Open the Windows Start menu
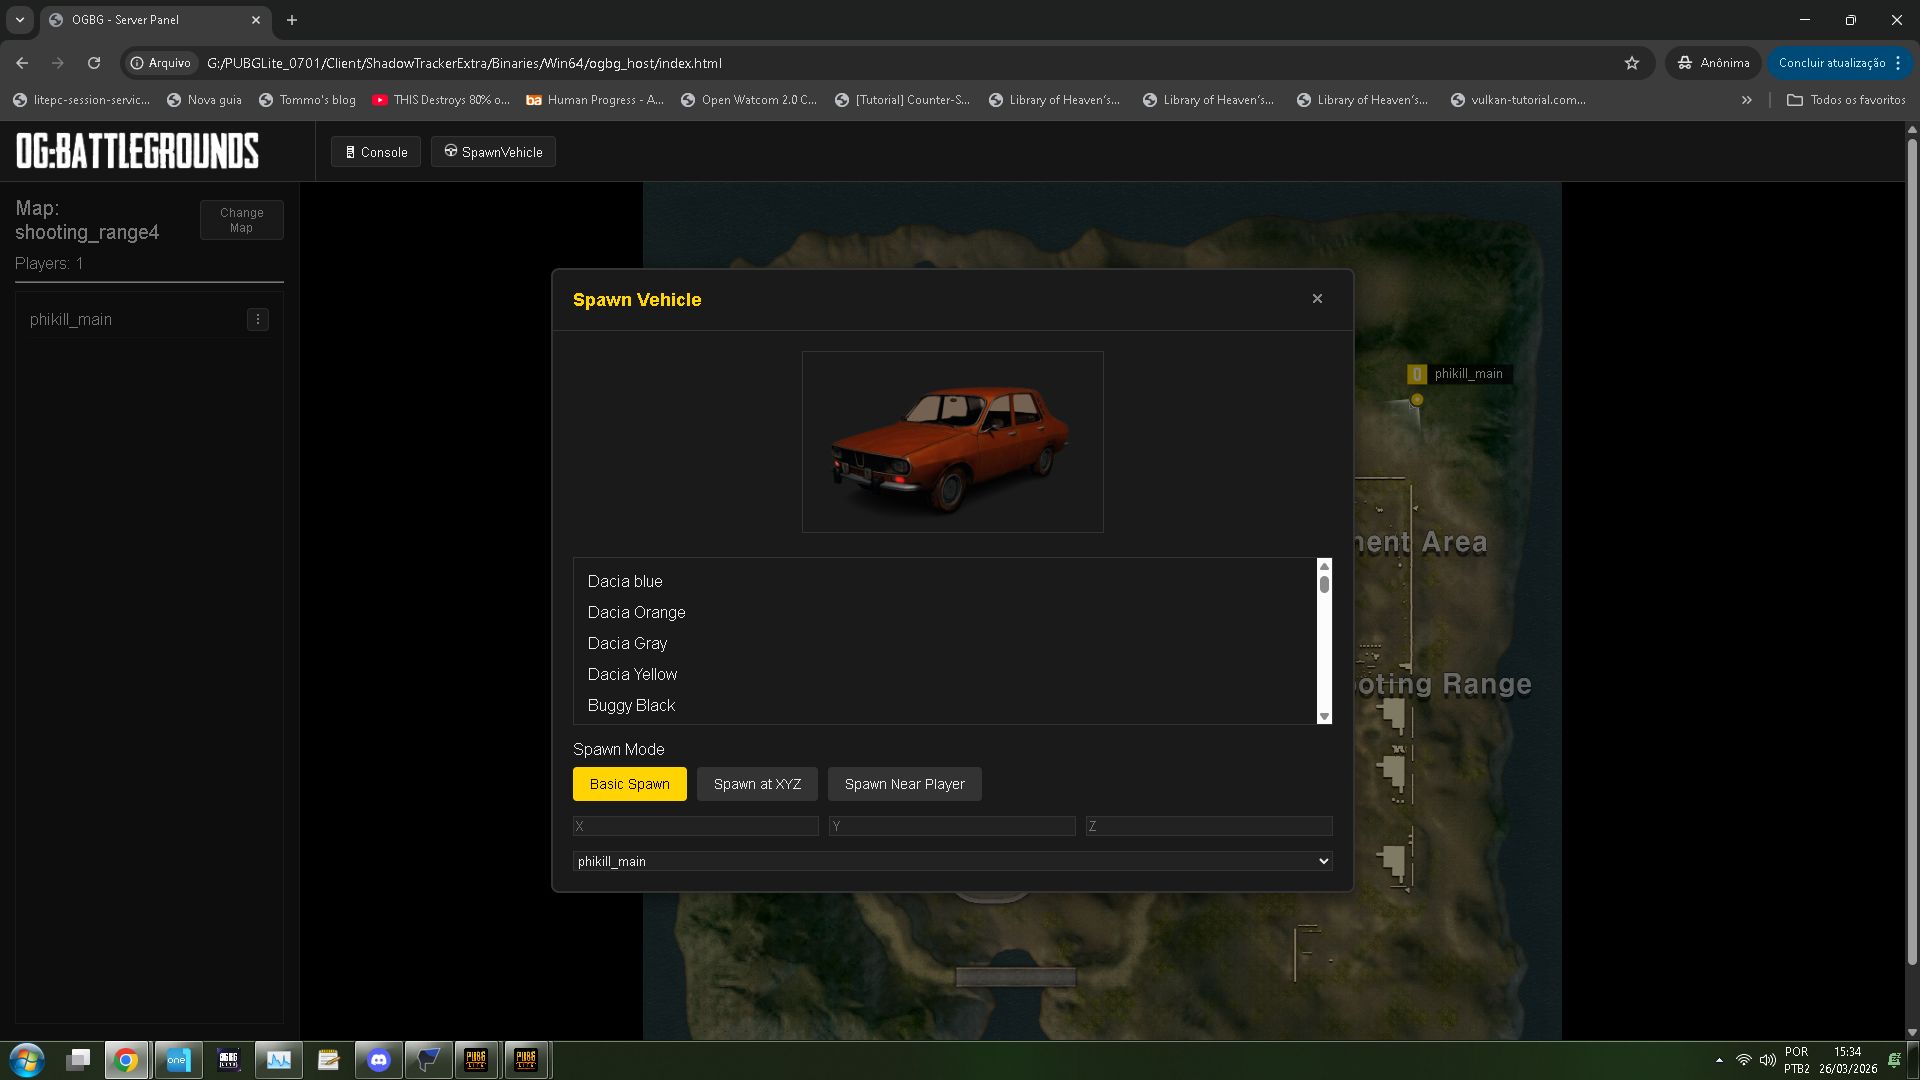The width and height of the screenshot is (1920, 1080). [x=27, y=1060]
